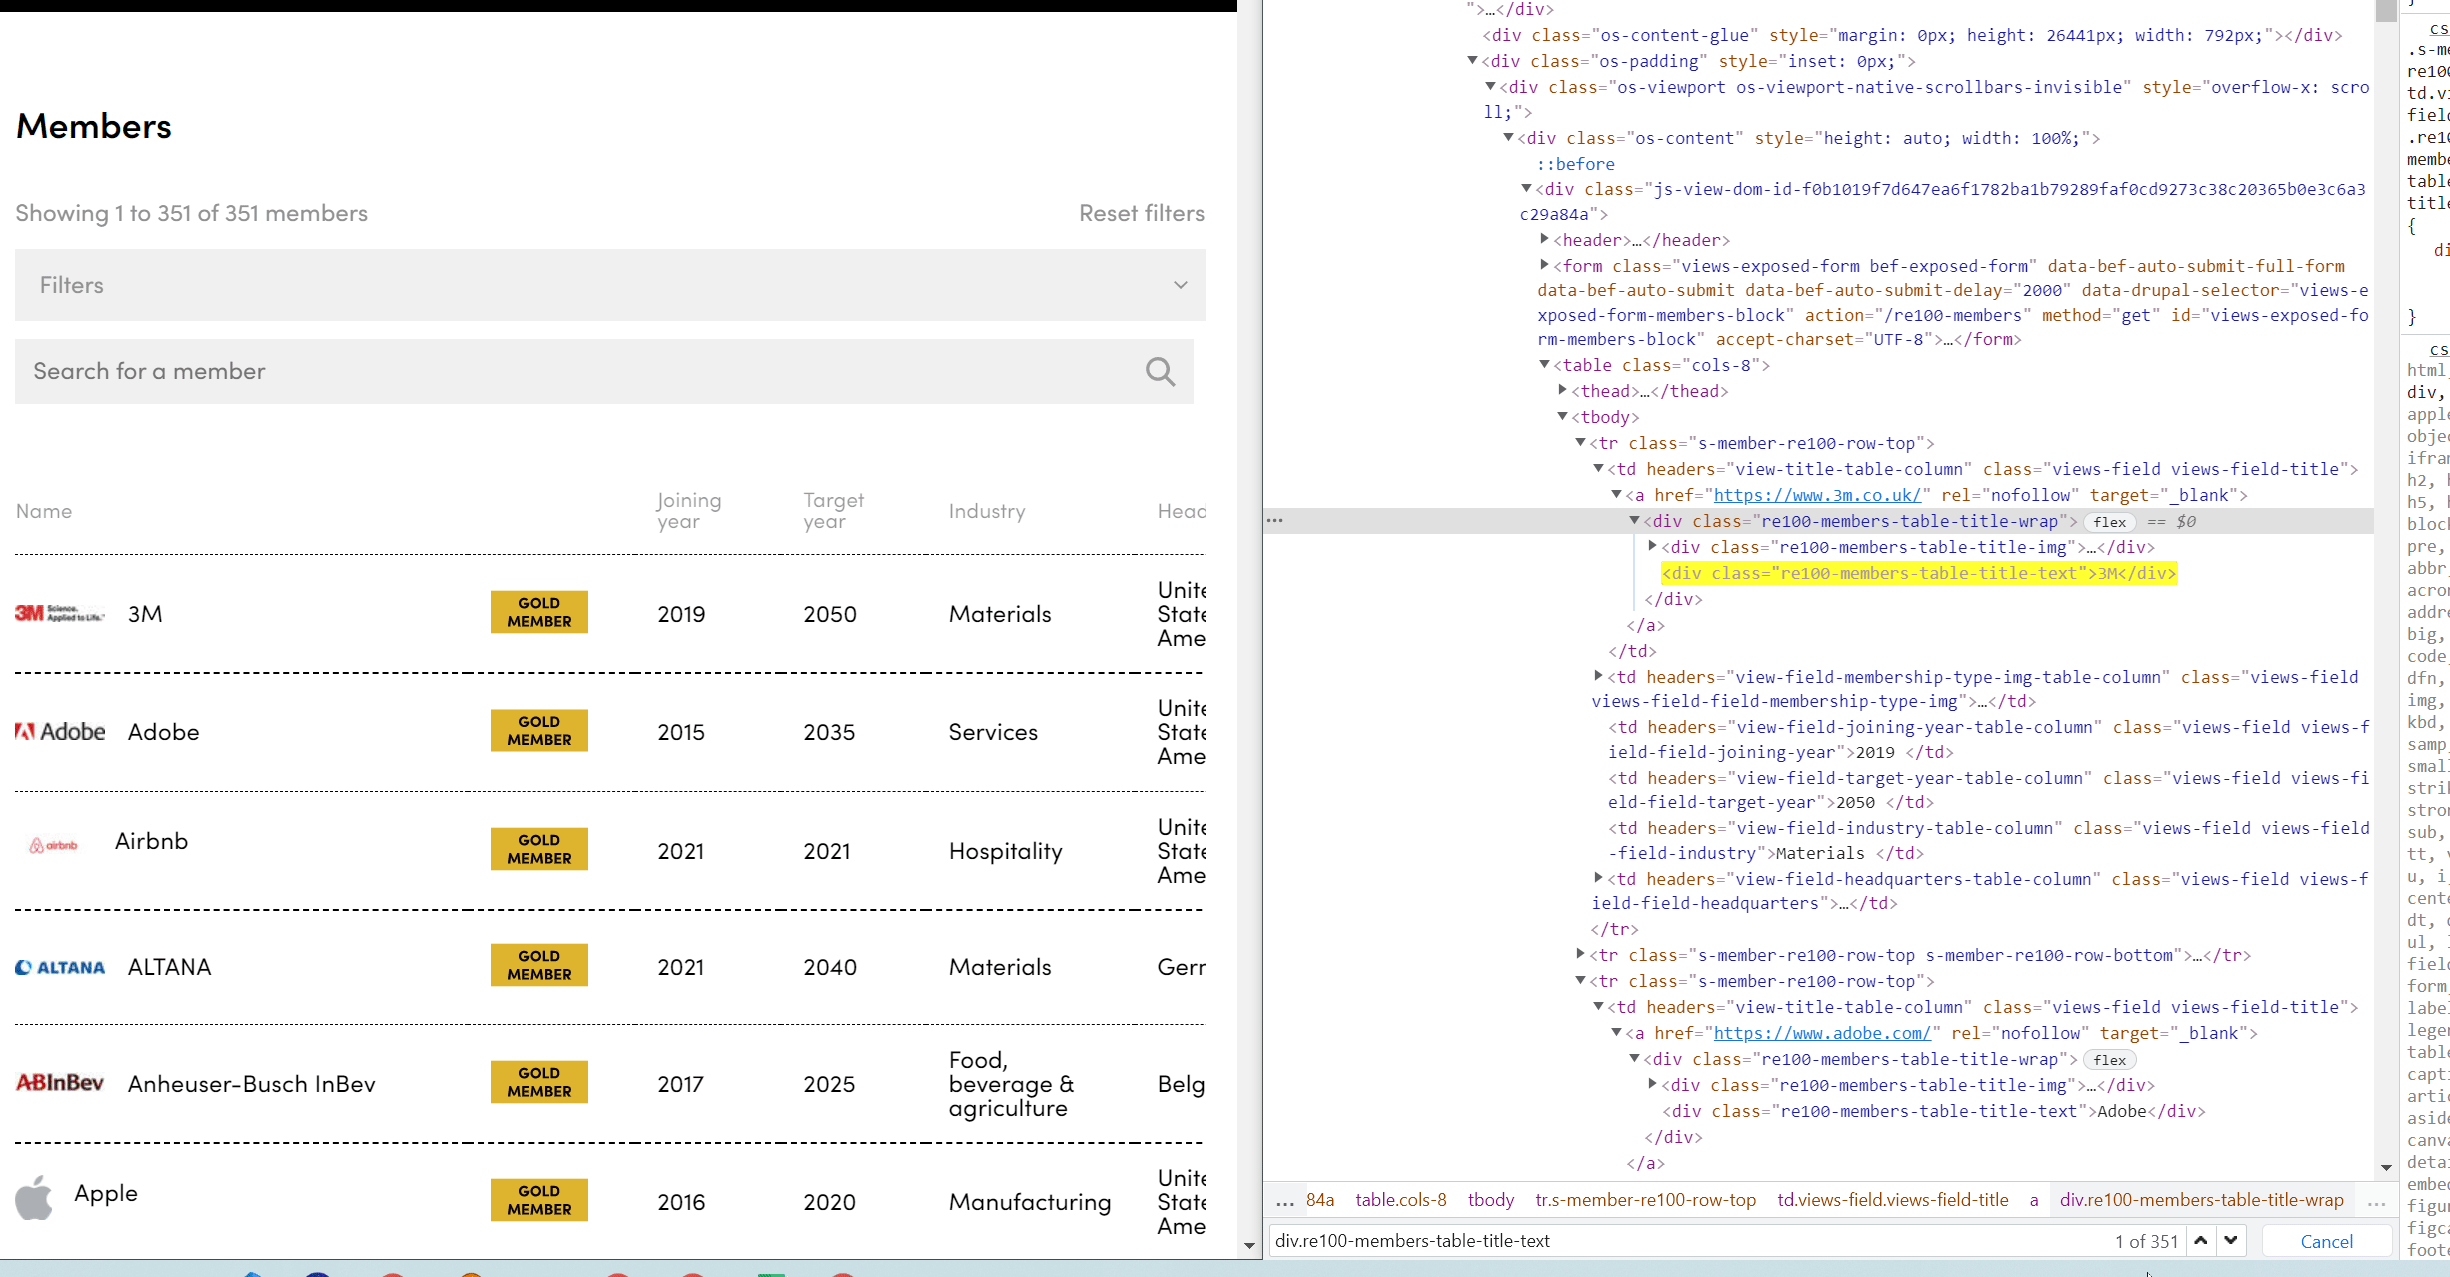Click the Reset filters link
This screenshot has height=1277, width=2450.
[1141, 213]
